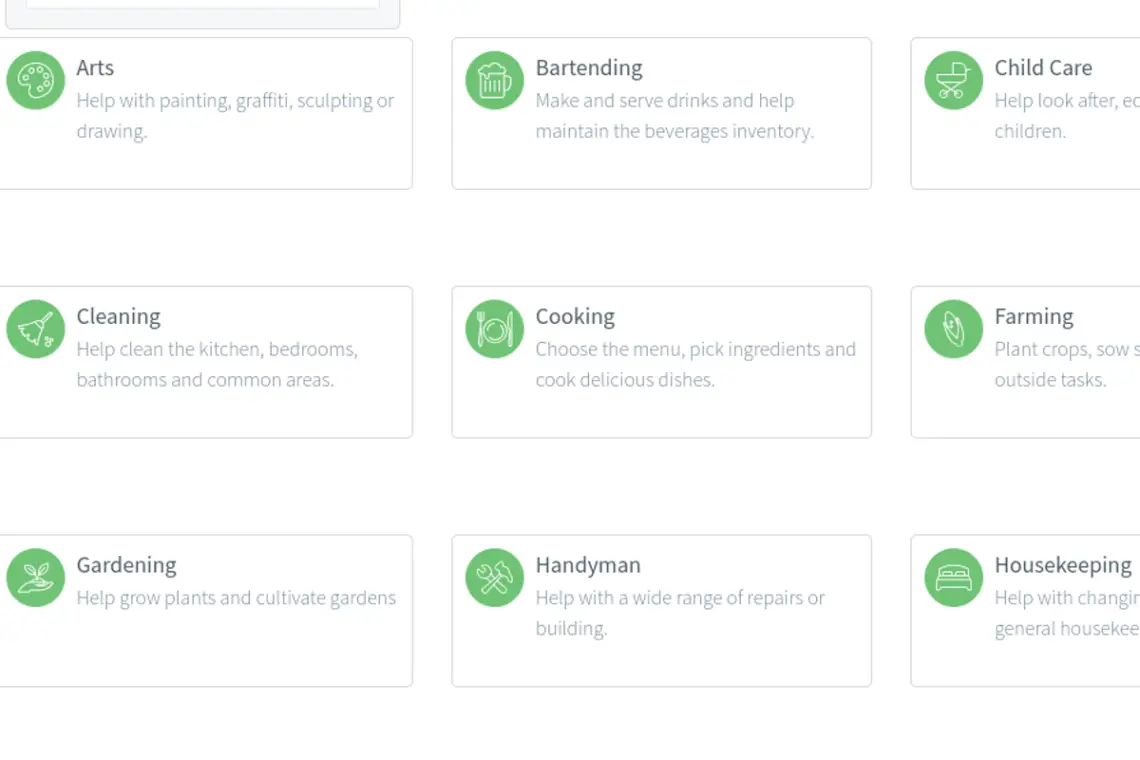The height and width of the screenshot is (760, 1140).
Task: Click the Arts paint palette icon
Action: [x=36, y=80]
